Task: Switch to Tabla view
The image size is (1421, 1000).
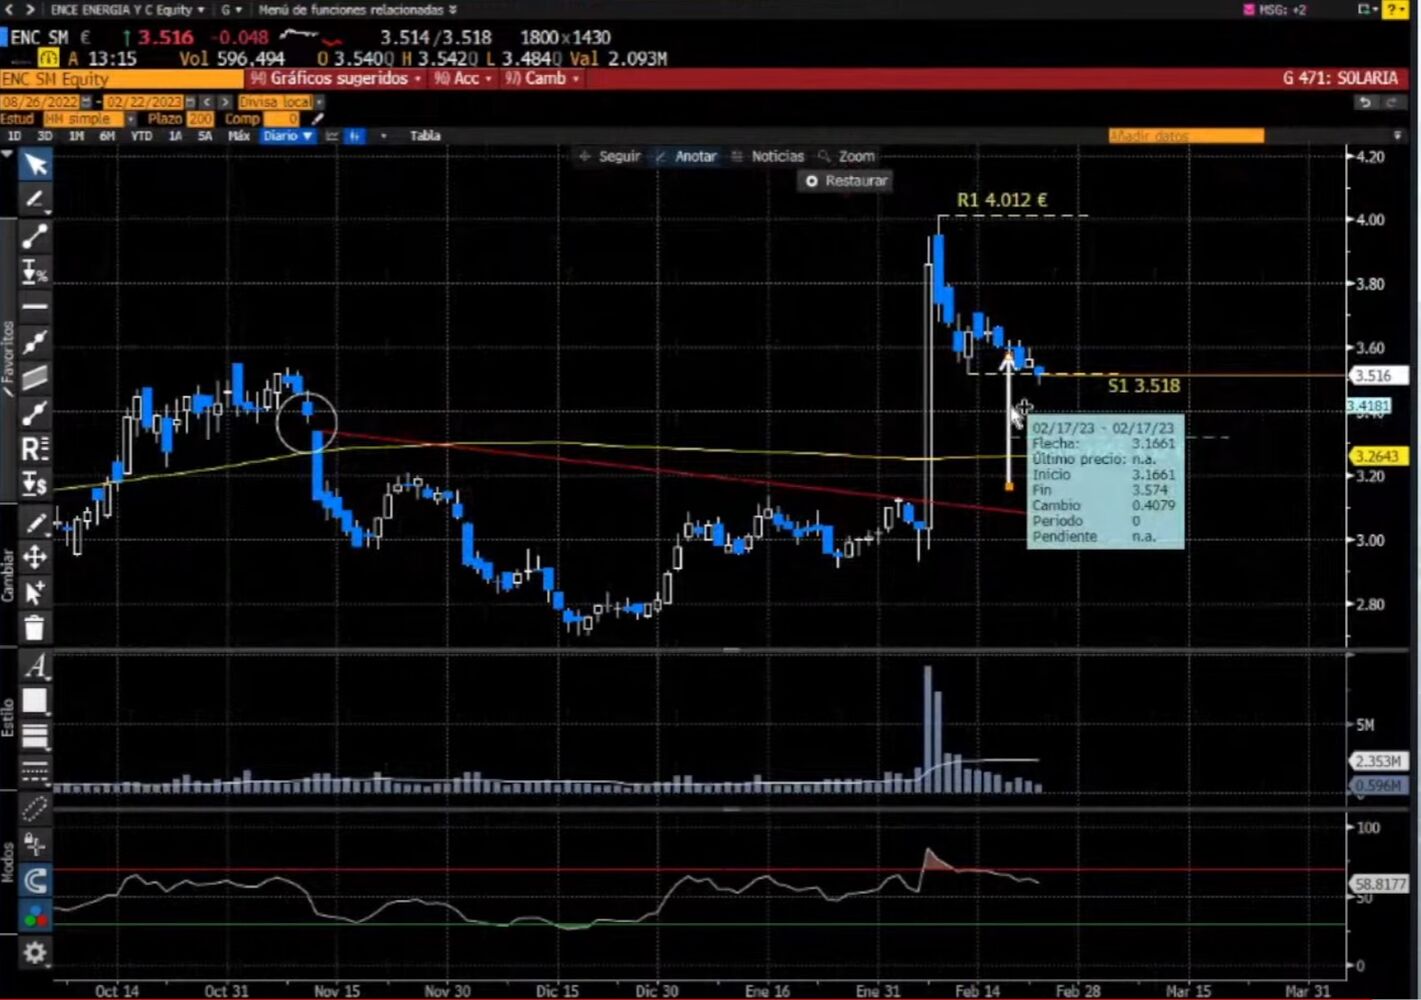Action: (425, 136)
